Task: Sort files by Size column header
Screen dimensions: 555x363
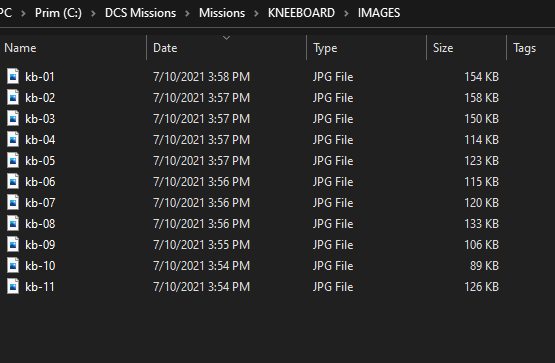Action: coord(443,48)
